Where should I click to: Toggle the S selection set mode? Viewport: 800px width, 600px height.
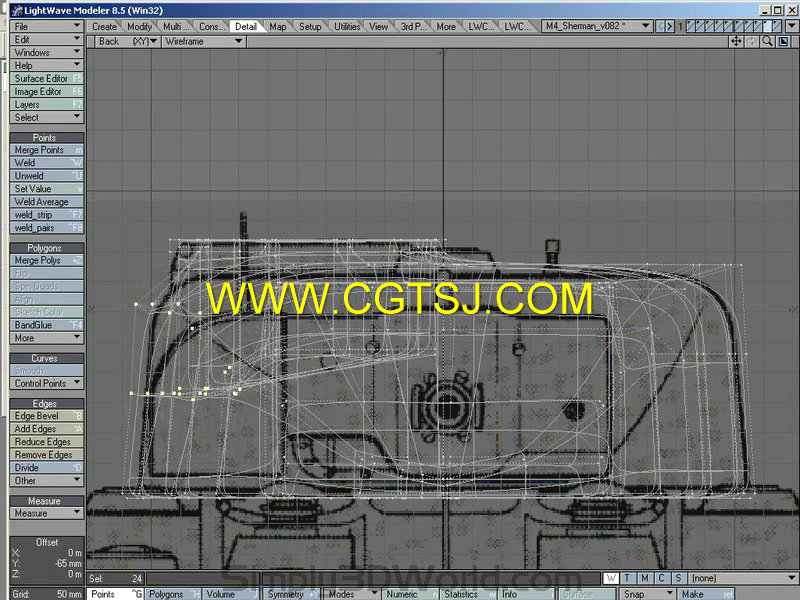(x=678, y=579)
